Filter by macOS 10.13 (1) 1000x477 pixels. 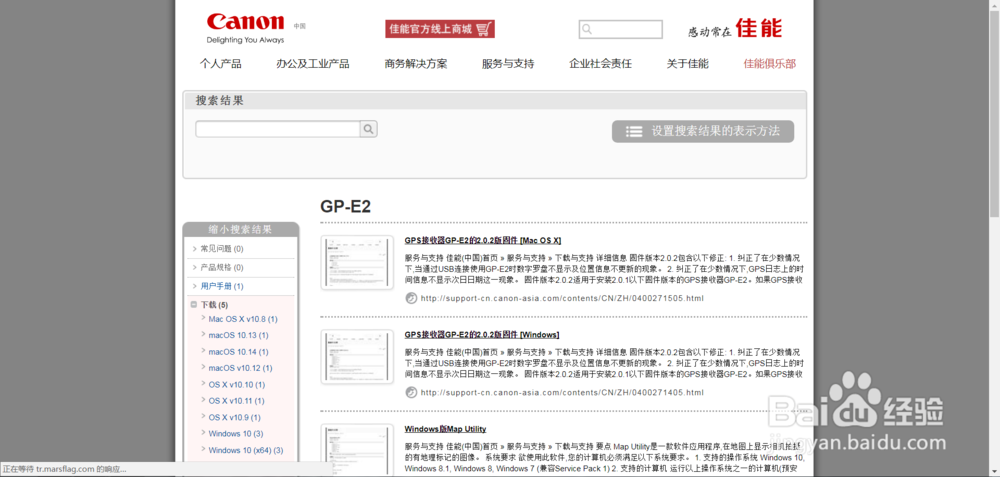point(239,335)
